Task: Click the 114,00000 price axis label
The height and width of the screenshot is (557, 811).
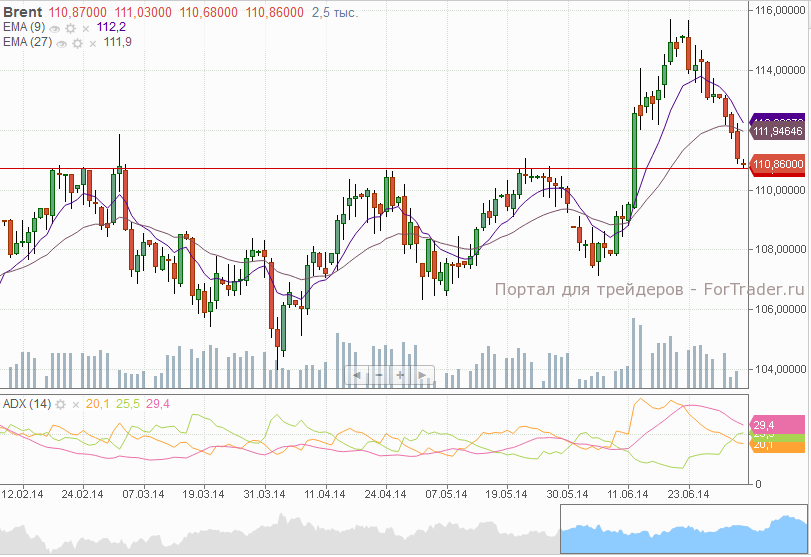Action: pyautogui.click(x=780, y=70)
